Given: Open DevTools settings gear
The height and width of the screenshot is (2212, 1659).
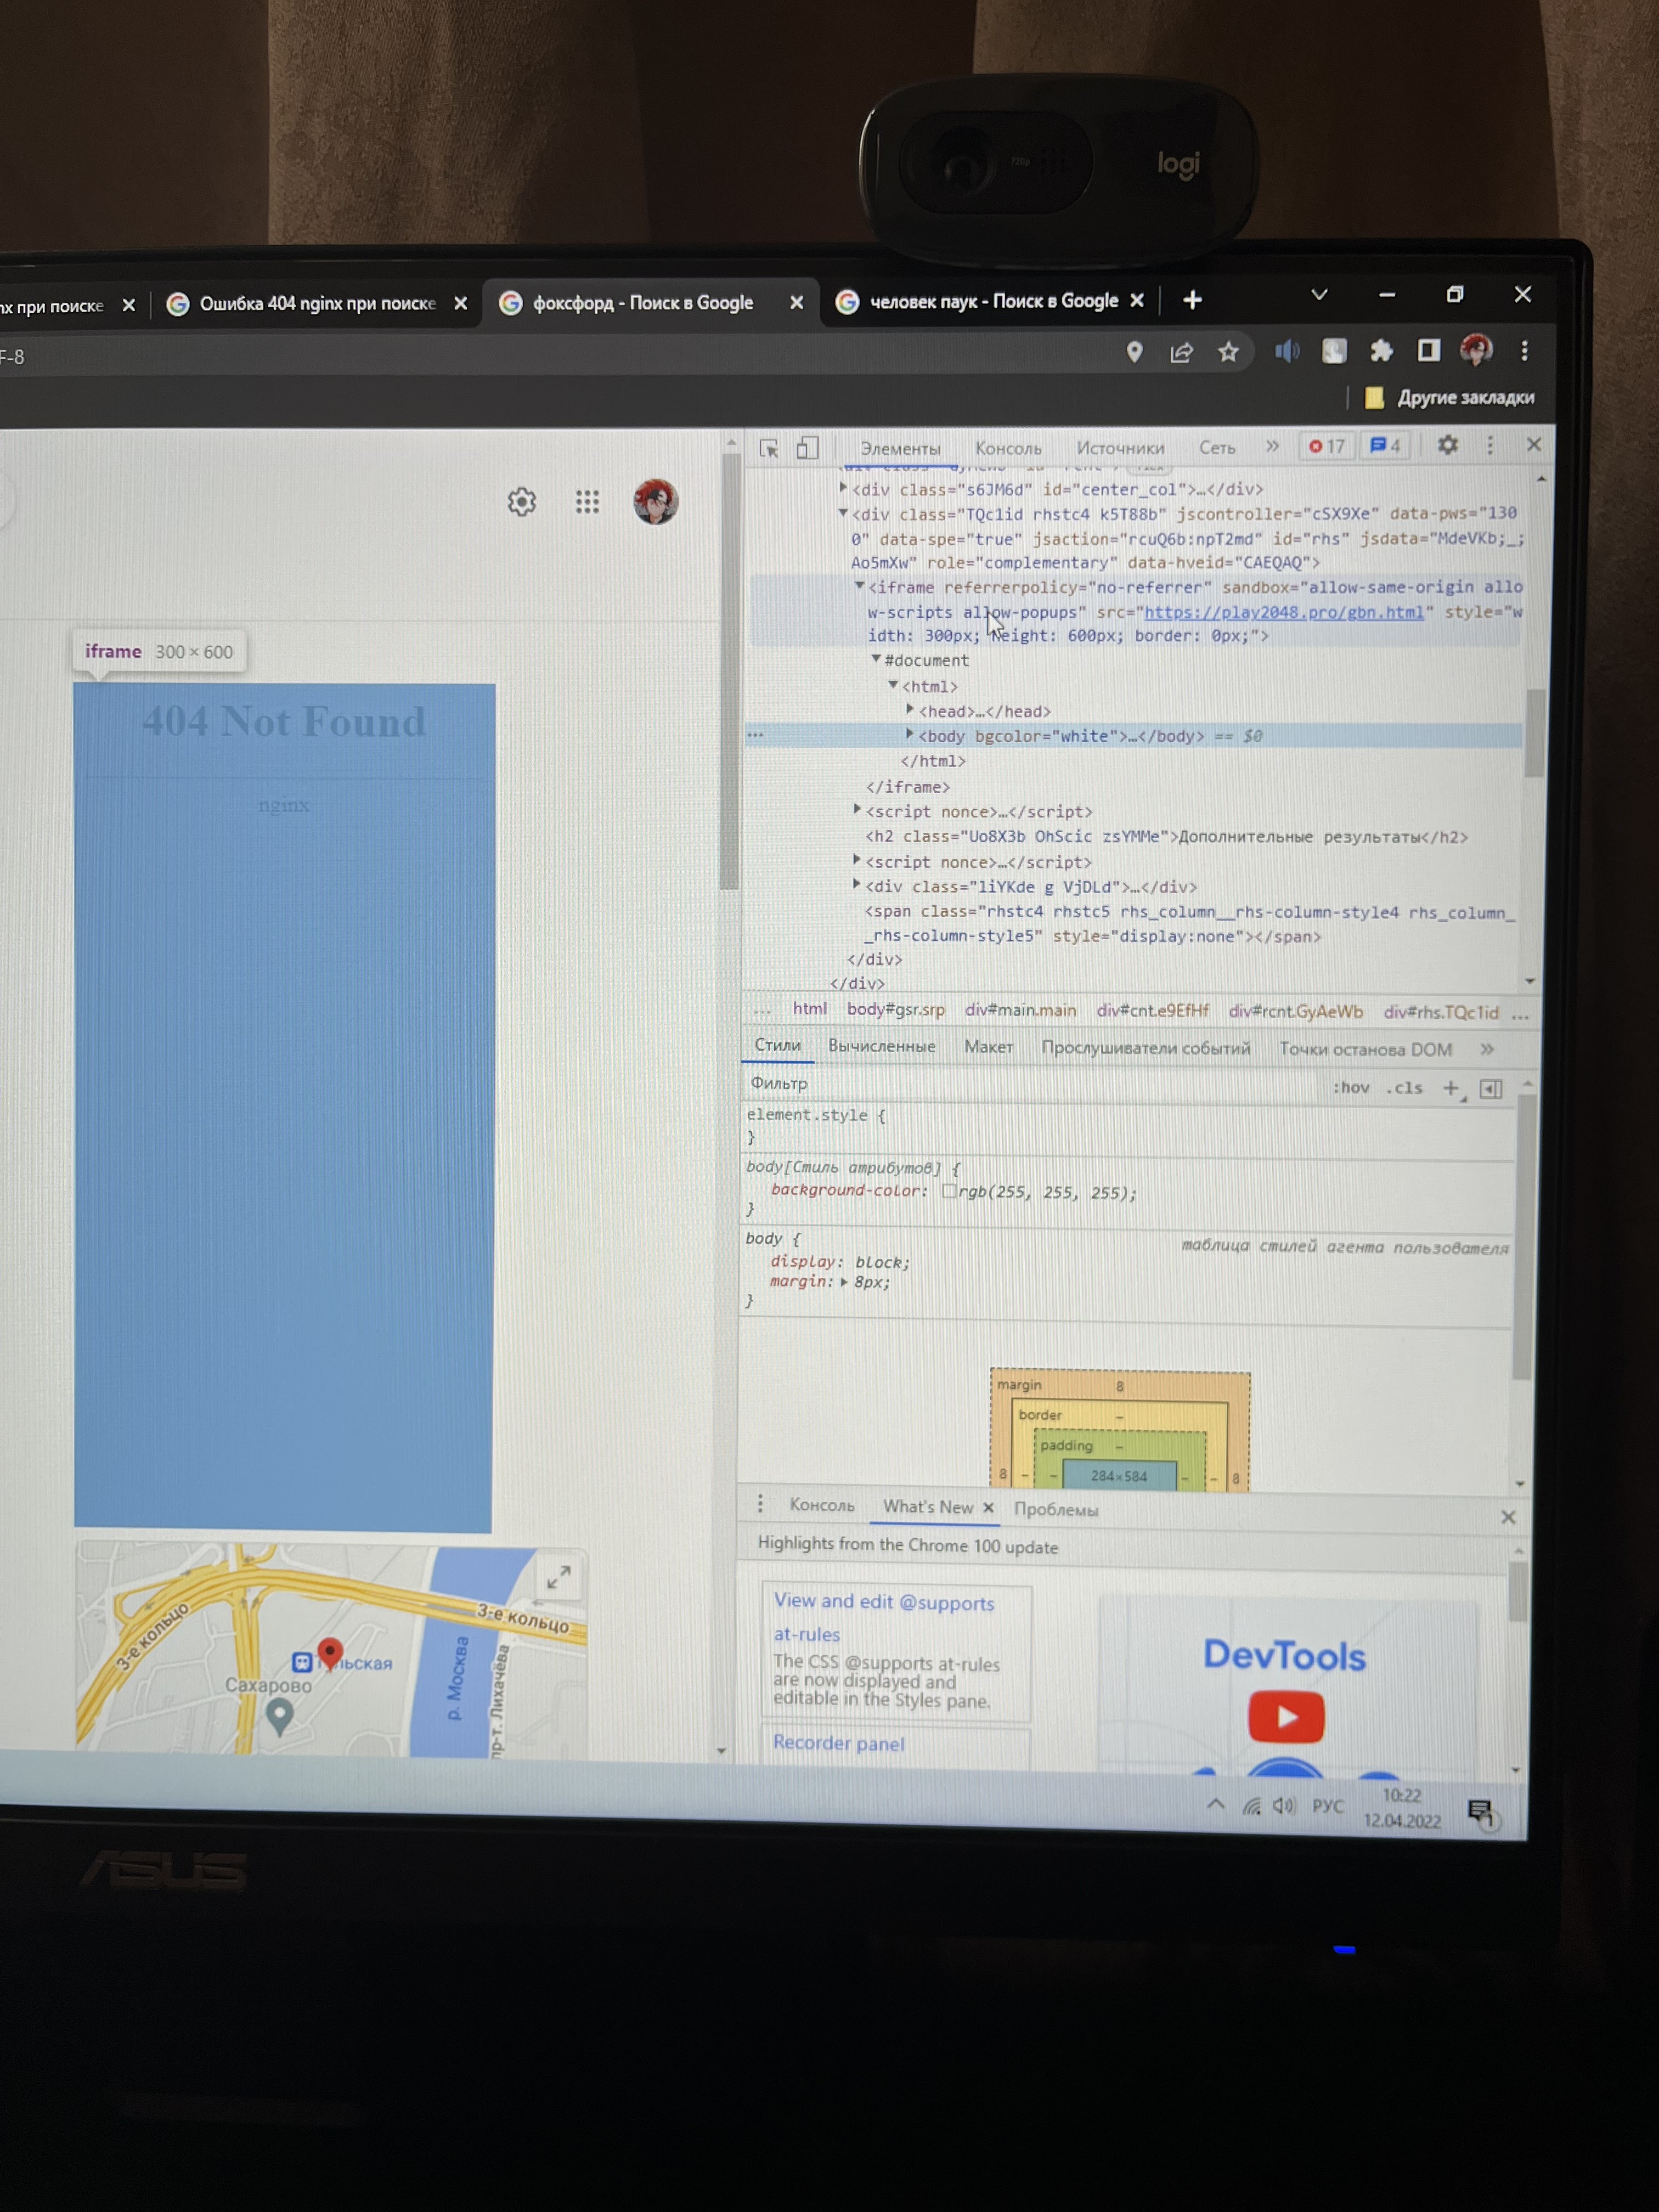Looking at the screenshot, I should 1447,445.
